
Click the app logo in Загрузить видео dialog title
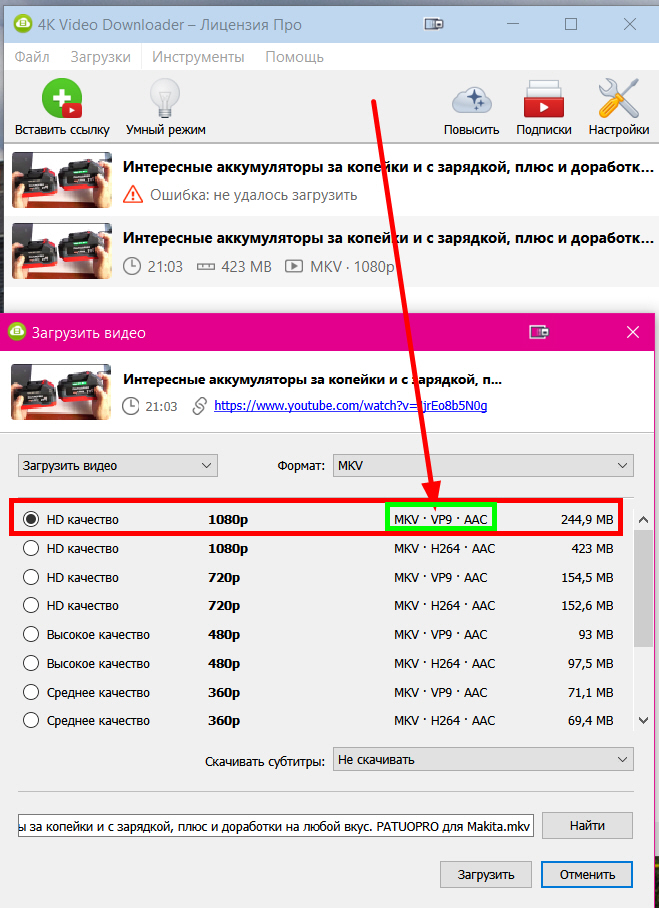(x=17, y=332)
